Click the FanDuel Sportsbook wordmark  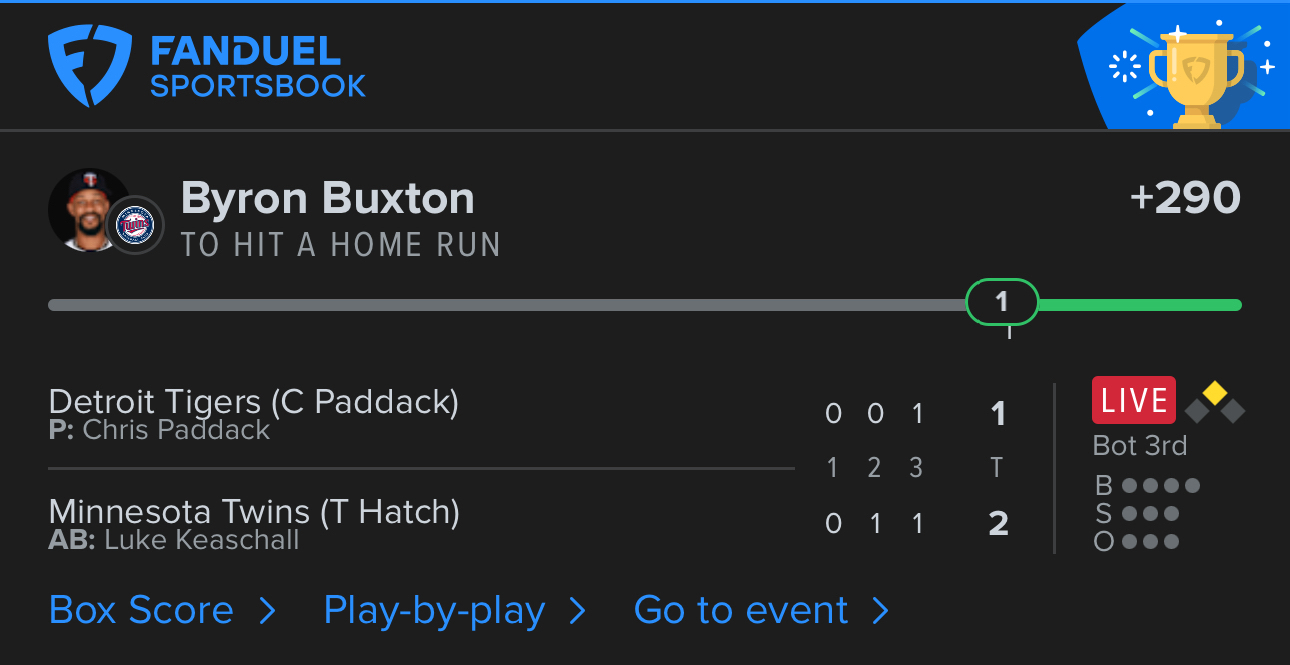(x=258, y=67)
